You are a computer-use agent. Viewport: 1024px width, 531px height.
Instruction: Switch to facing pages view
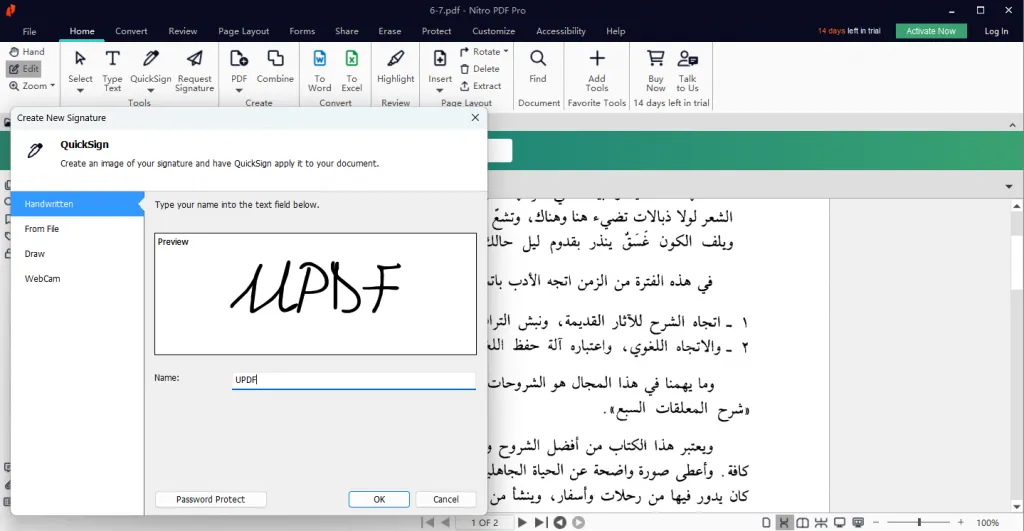(x=803, y=523)
